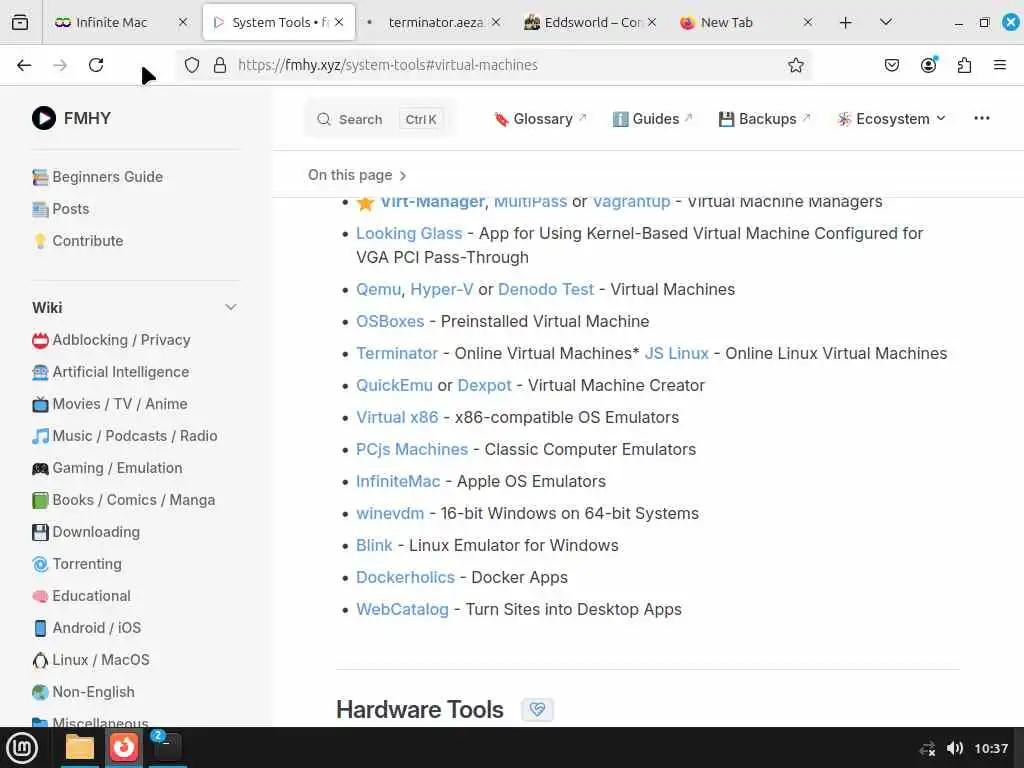Switch to the Eddsworld tab

pos(591,22)
